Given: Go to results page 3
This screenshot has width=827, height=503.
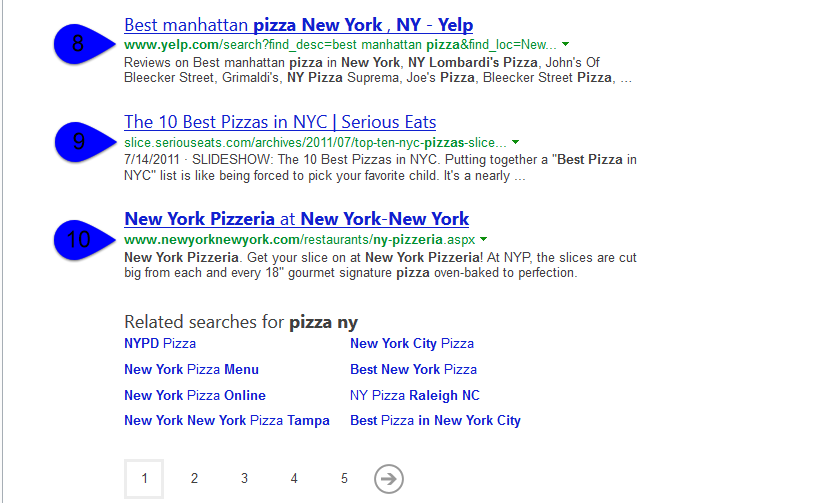Looking at the screenshot, I should tap(244, 479).
